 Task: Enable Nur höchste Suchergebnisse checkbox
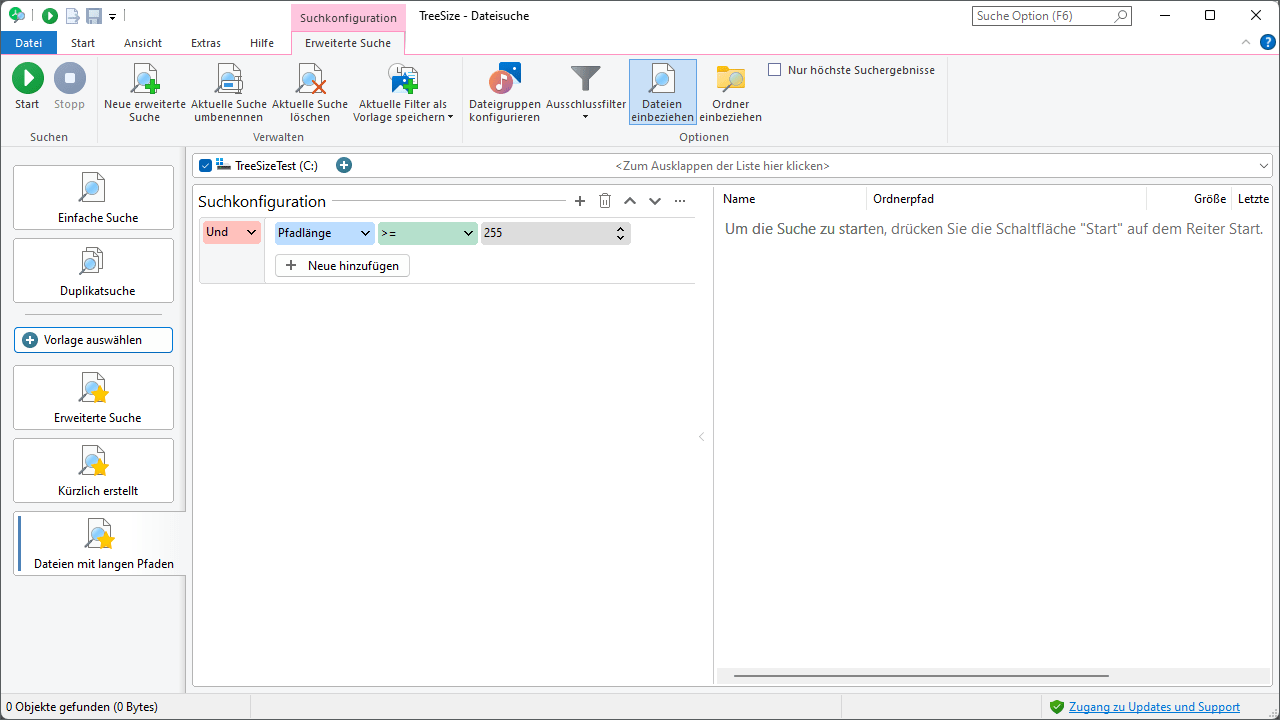click(x=775, y=70)
